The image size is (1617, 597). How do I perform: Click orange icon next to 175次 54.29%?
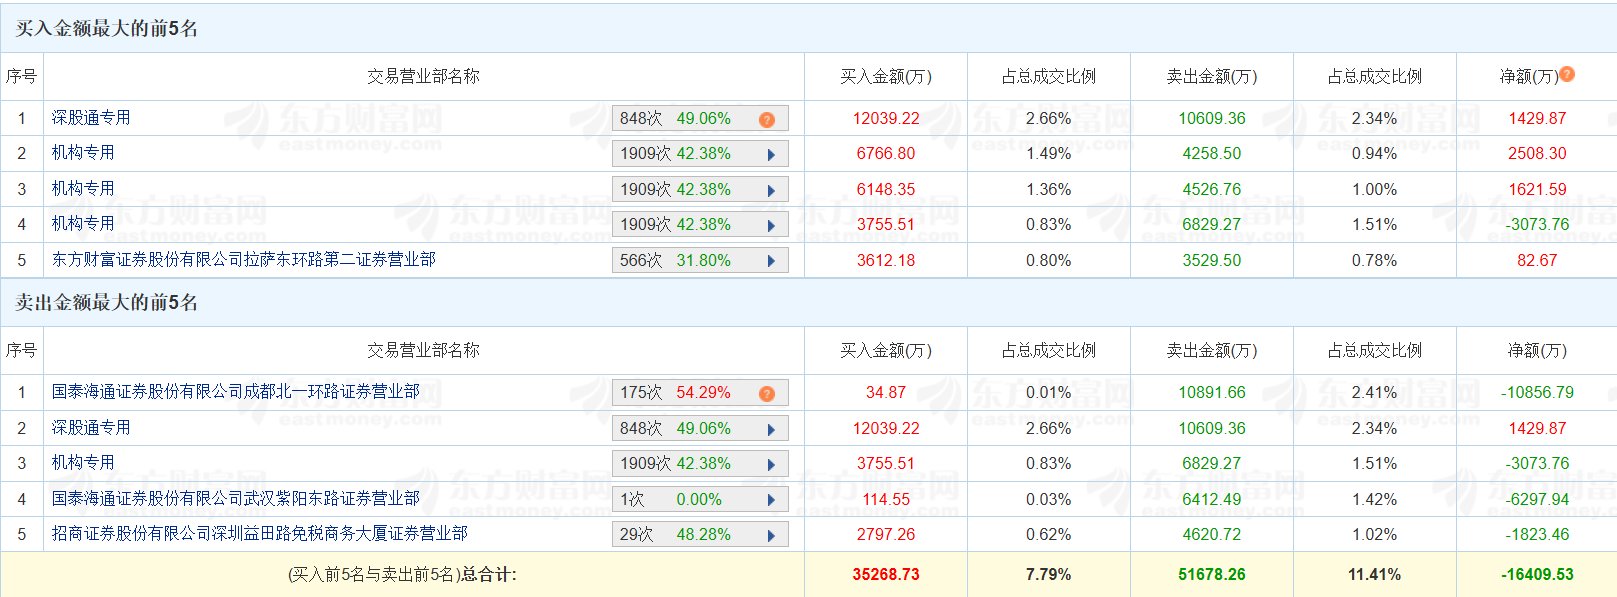767,394
